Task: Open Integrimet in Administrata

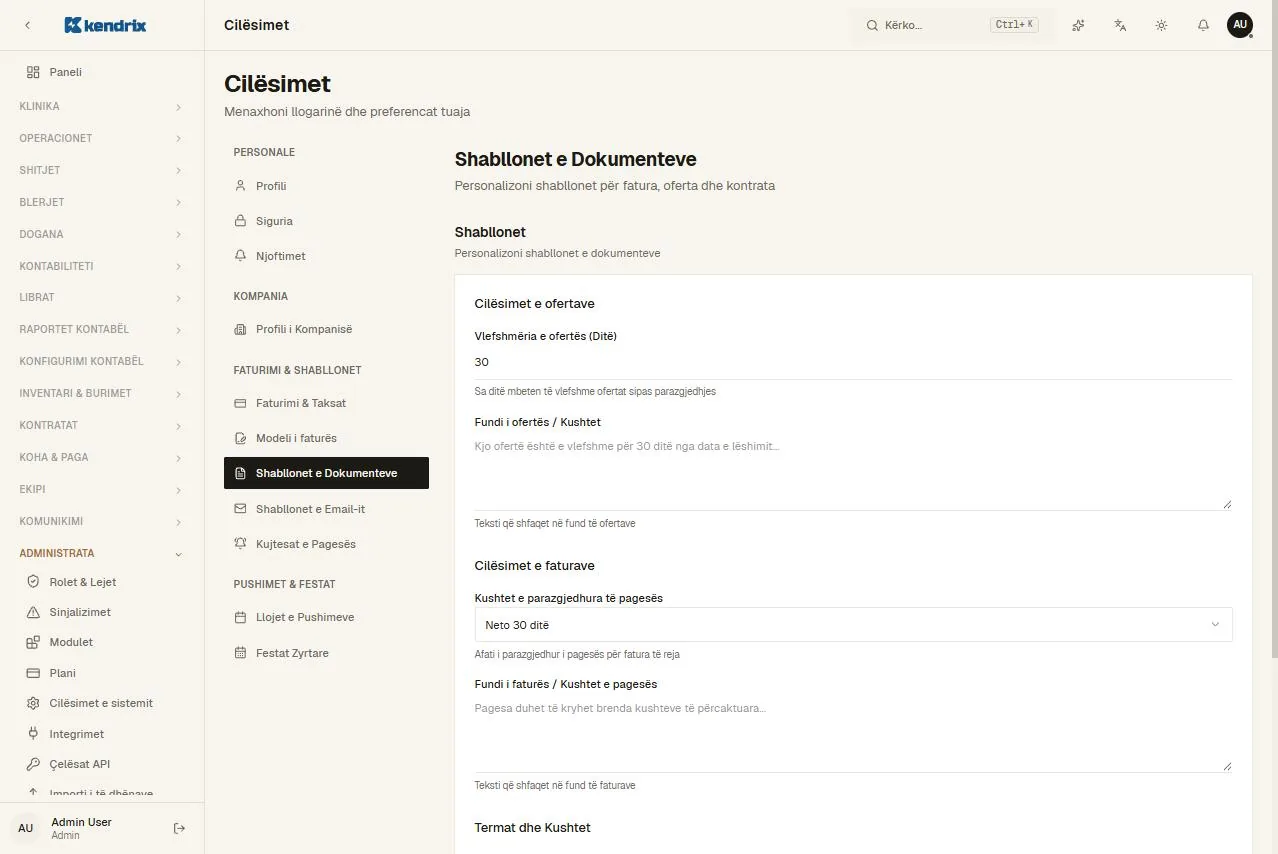Action: coord(102,734)
